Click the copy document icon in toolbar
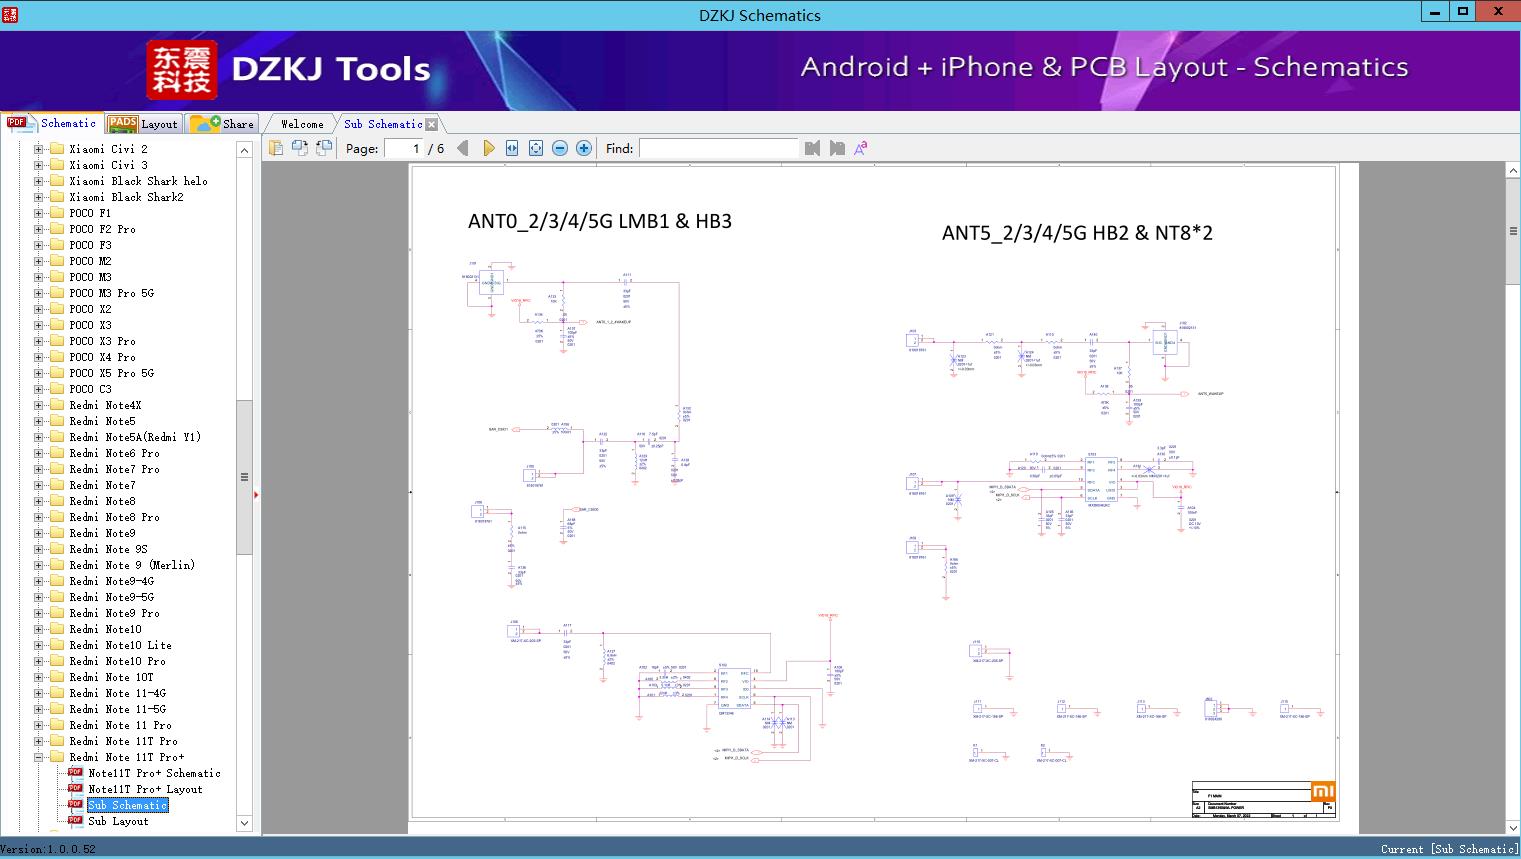 pyautogui.click(x=276, y=148)
